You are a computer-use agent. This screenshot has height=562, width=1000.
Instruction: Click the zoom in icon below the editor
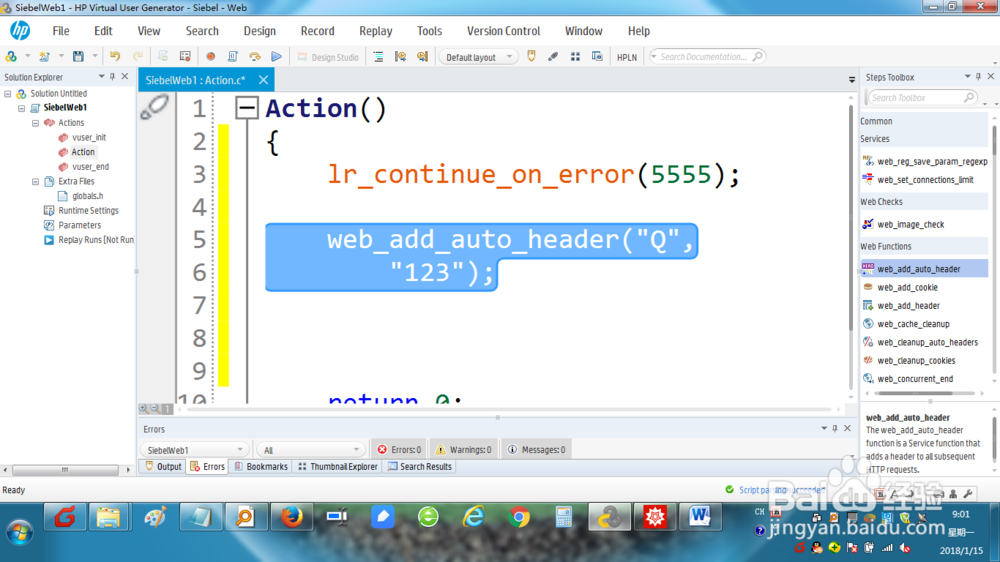(143, 408)
